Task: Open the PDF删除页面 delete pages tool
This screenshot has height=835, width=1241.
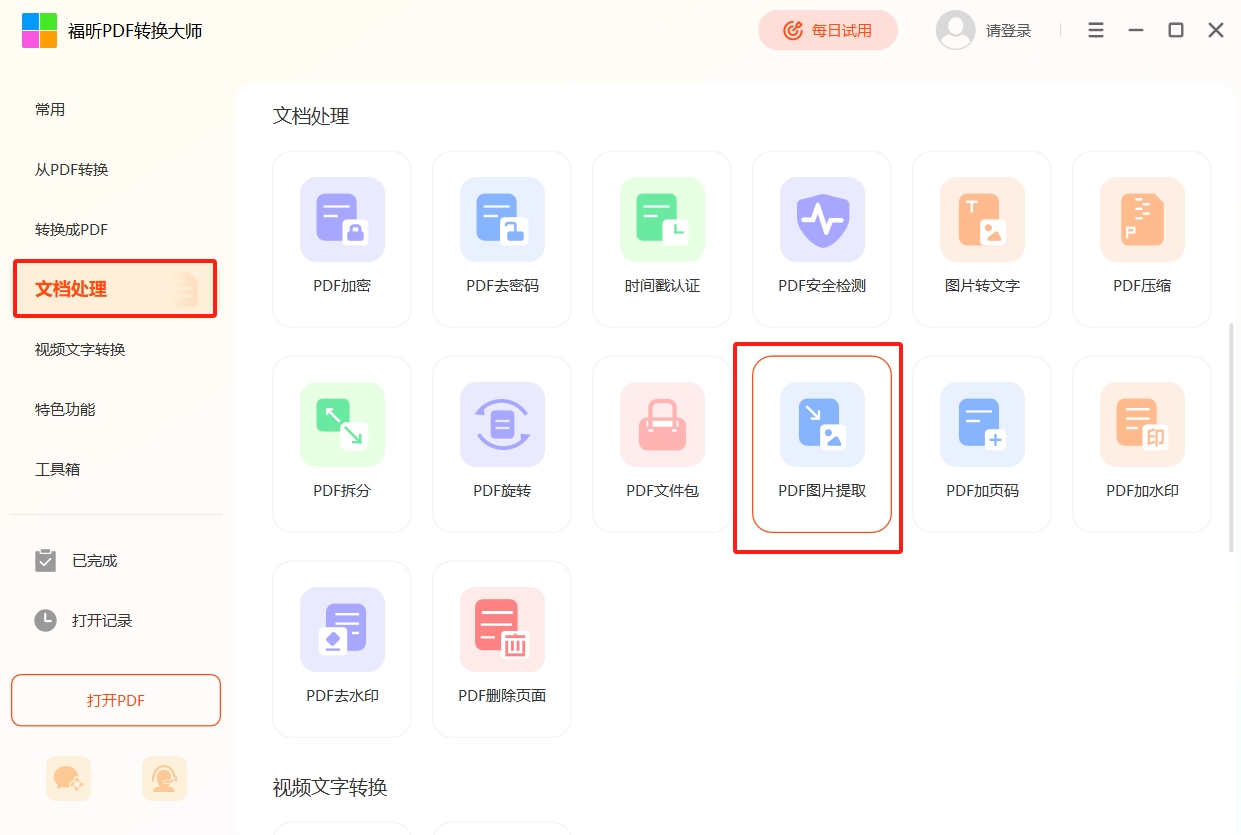Action: 502,649
